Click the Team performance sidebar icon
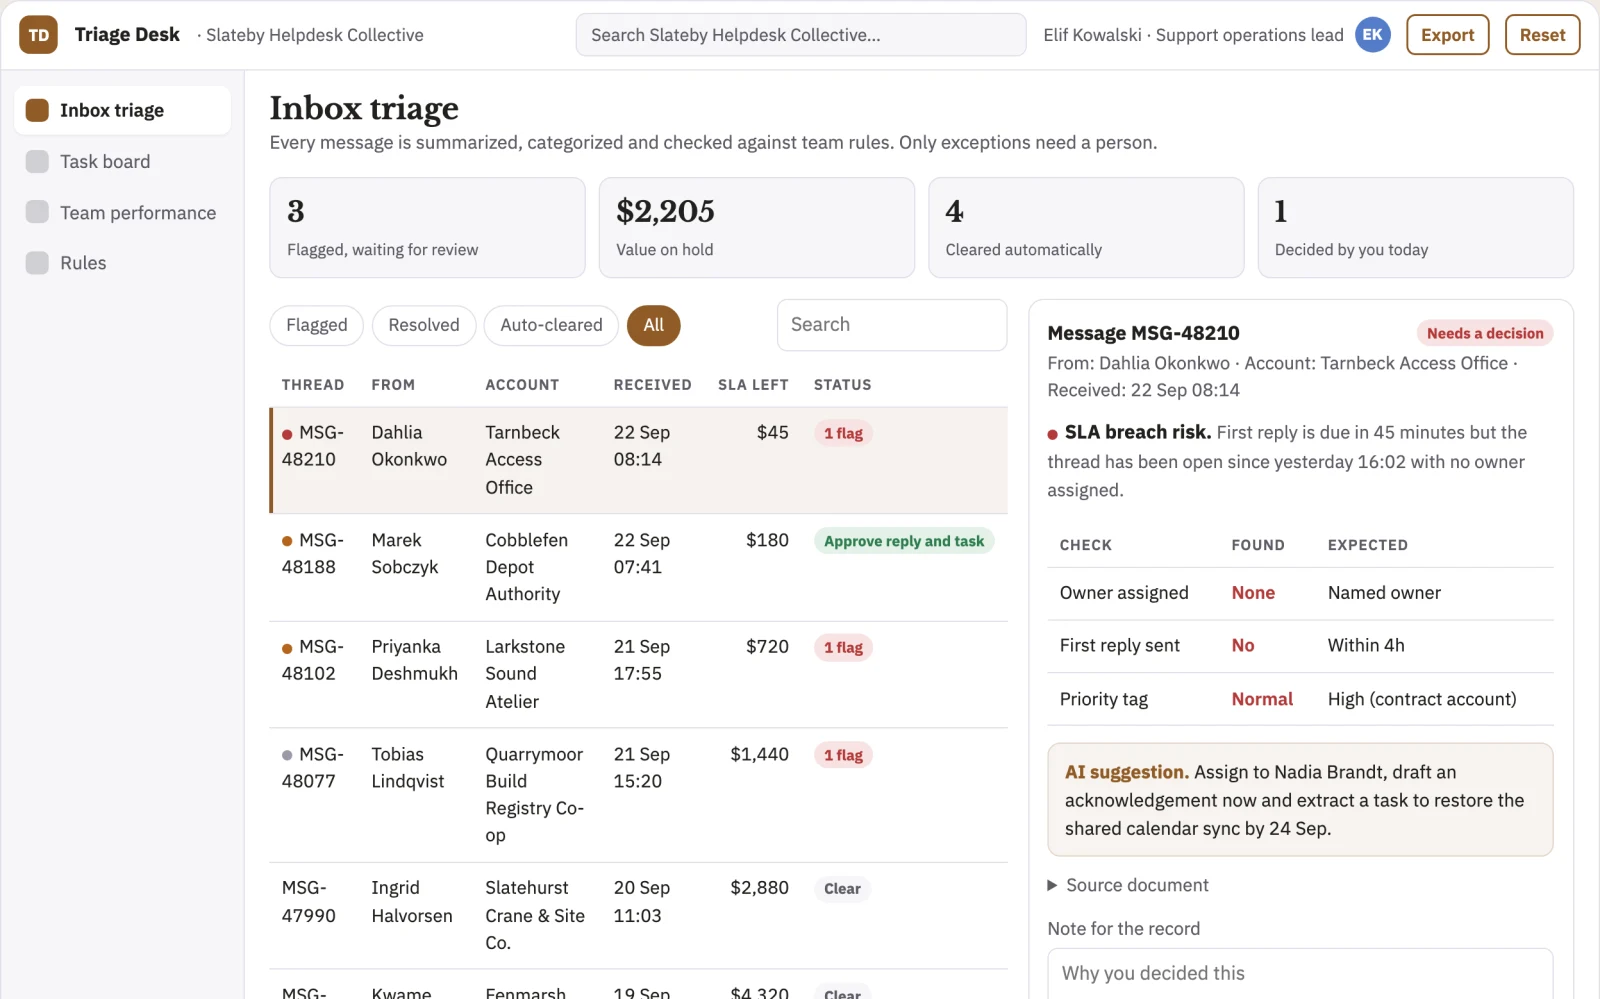Viewport: 1600px width, 999px height. [37, 212]
